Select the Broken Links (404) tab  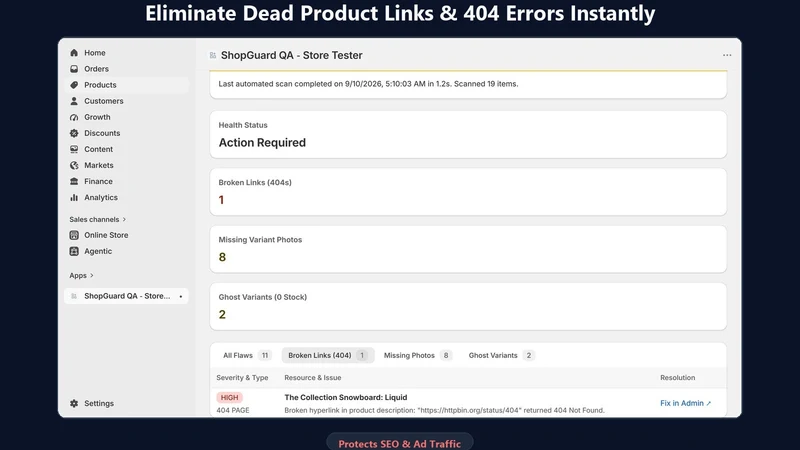(x=328, y=355)
